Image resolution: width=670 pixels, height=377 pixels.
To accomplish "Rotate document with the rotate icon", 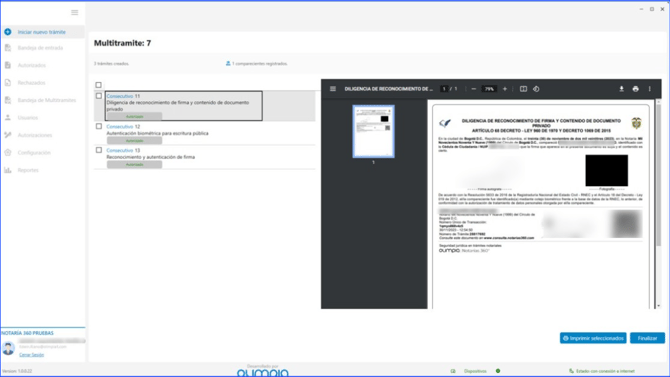I will tap(536, 89).
